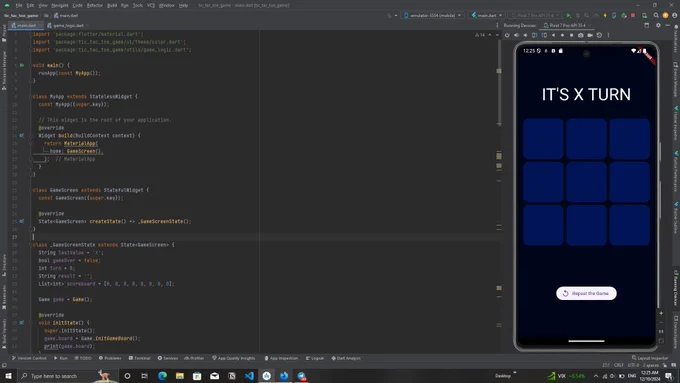680x383 pixels.
Task: Open the File menu
Action: point(19,5)
